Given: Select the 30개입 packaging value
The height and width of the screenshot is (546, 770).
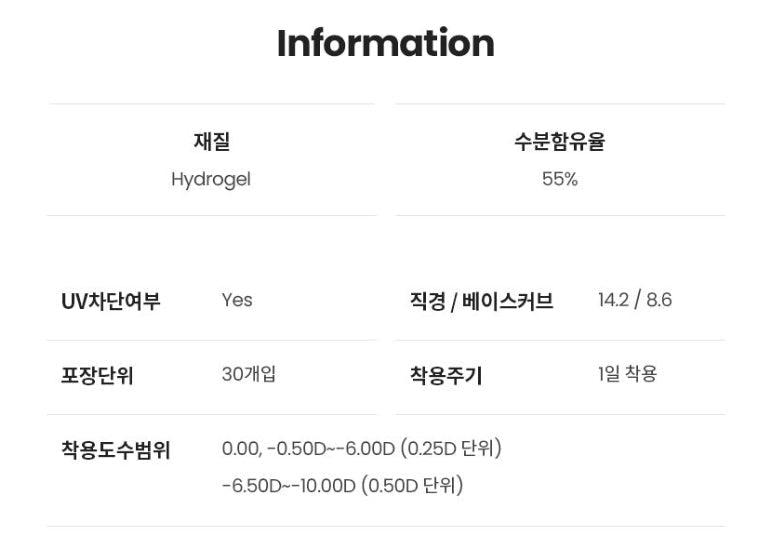Looking at the screenshot, I should tap(249, 375).
